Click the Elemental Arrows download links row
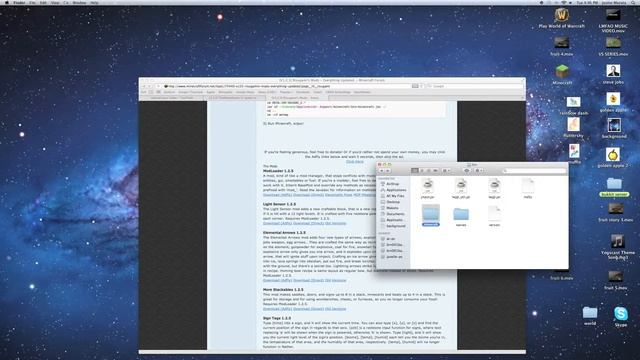The image size is (640, 360). click(304, 280)
